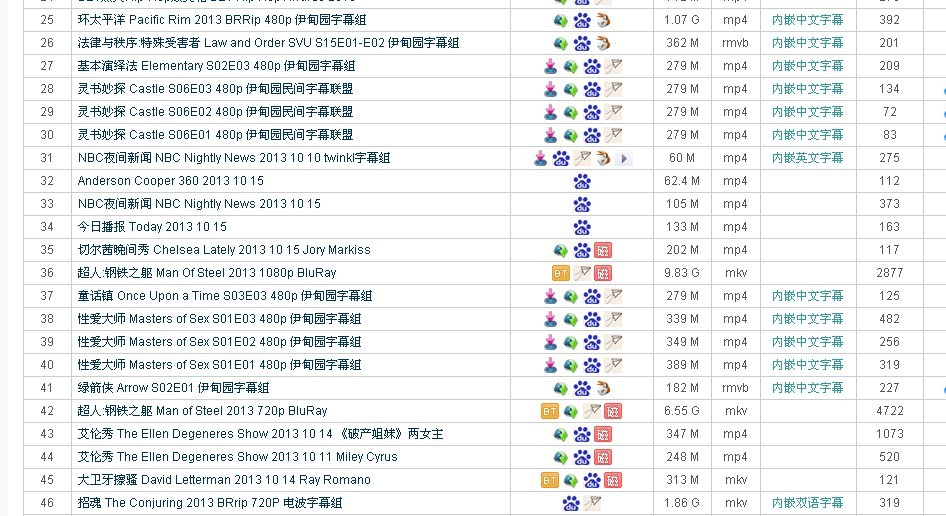
Task: Click the 2877 download count cell
Action: click(x=889, y=273)
